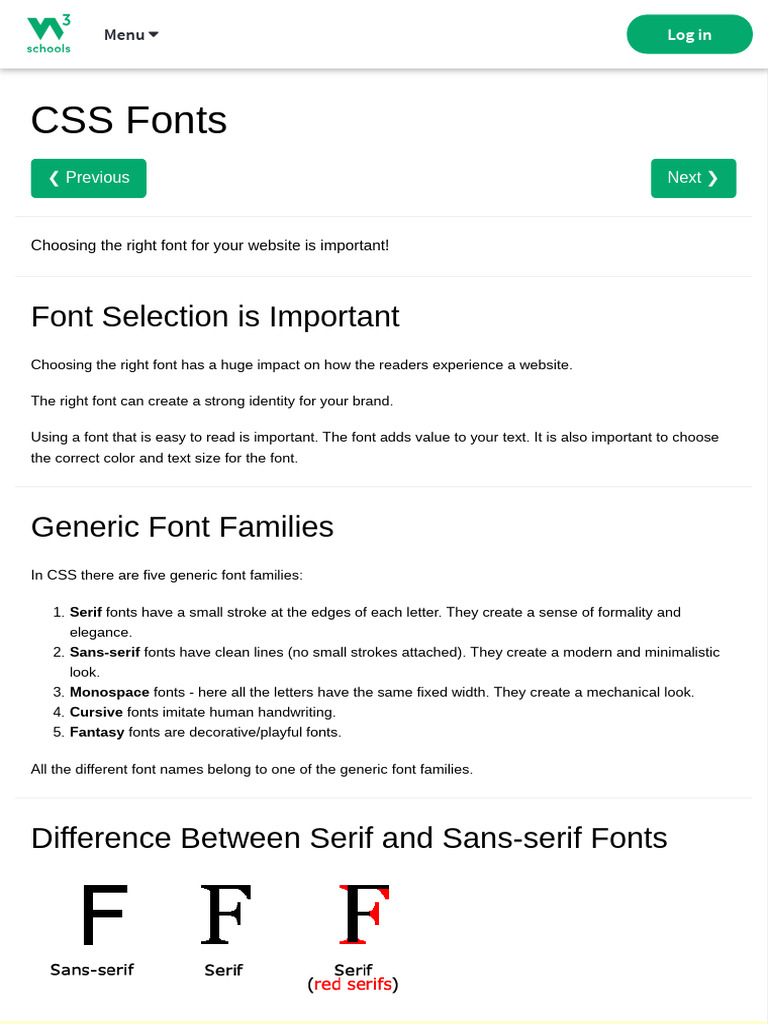Click the W3Schools logo

(48, 34)
